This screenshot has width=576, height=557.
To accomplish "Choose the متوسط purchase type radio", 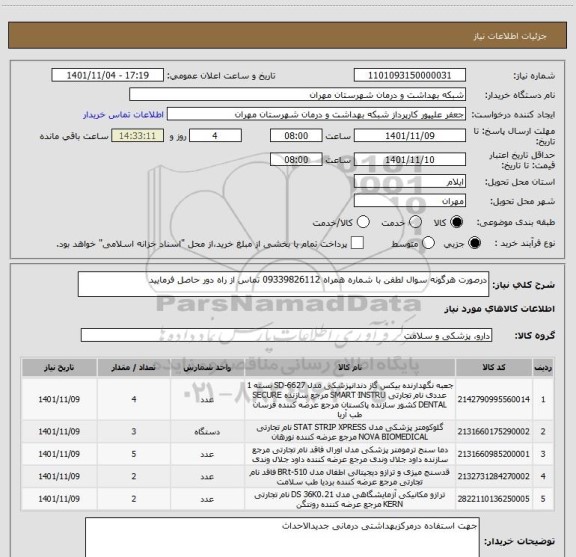I will click(428, 243).
